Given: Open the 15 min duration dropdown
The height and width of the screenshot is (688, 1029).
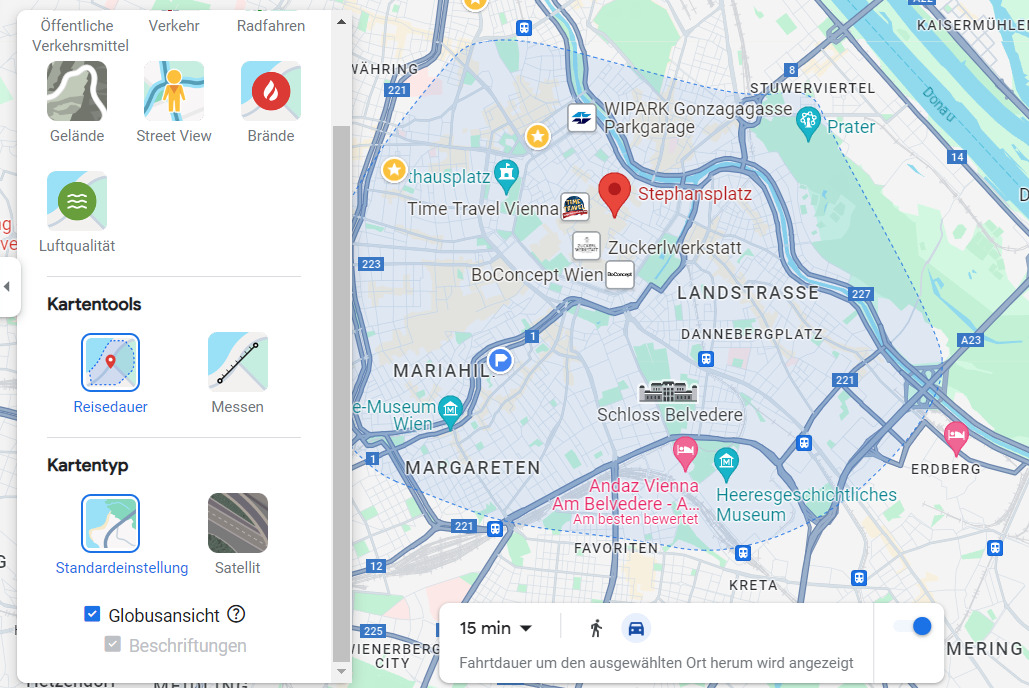Looking at the screenshot, I should (495, 628).
